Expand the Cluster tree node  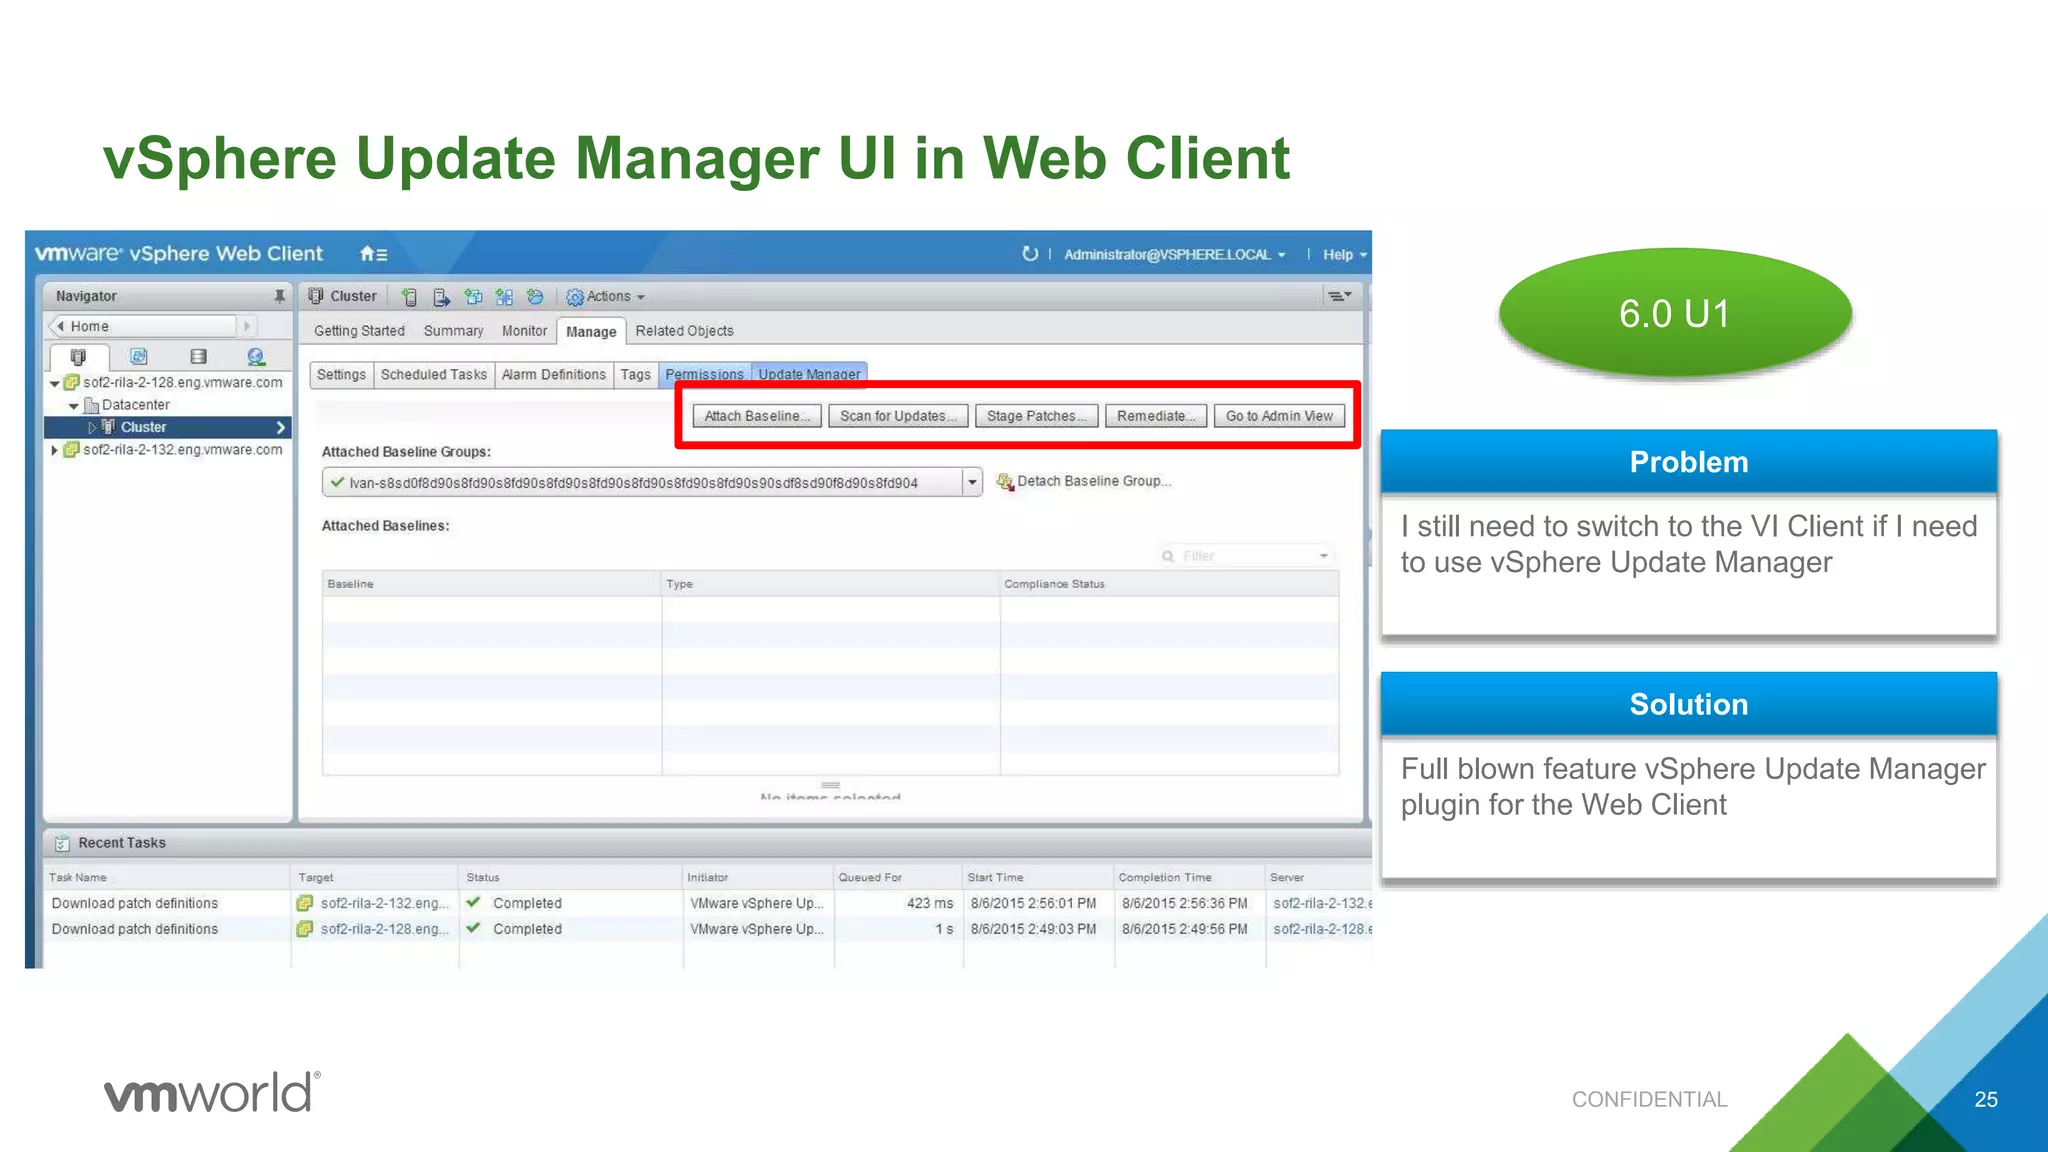[93, 427]
